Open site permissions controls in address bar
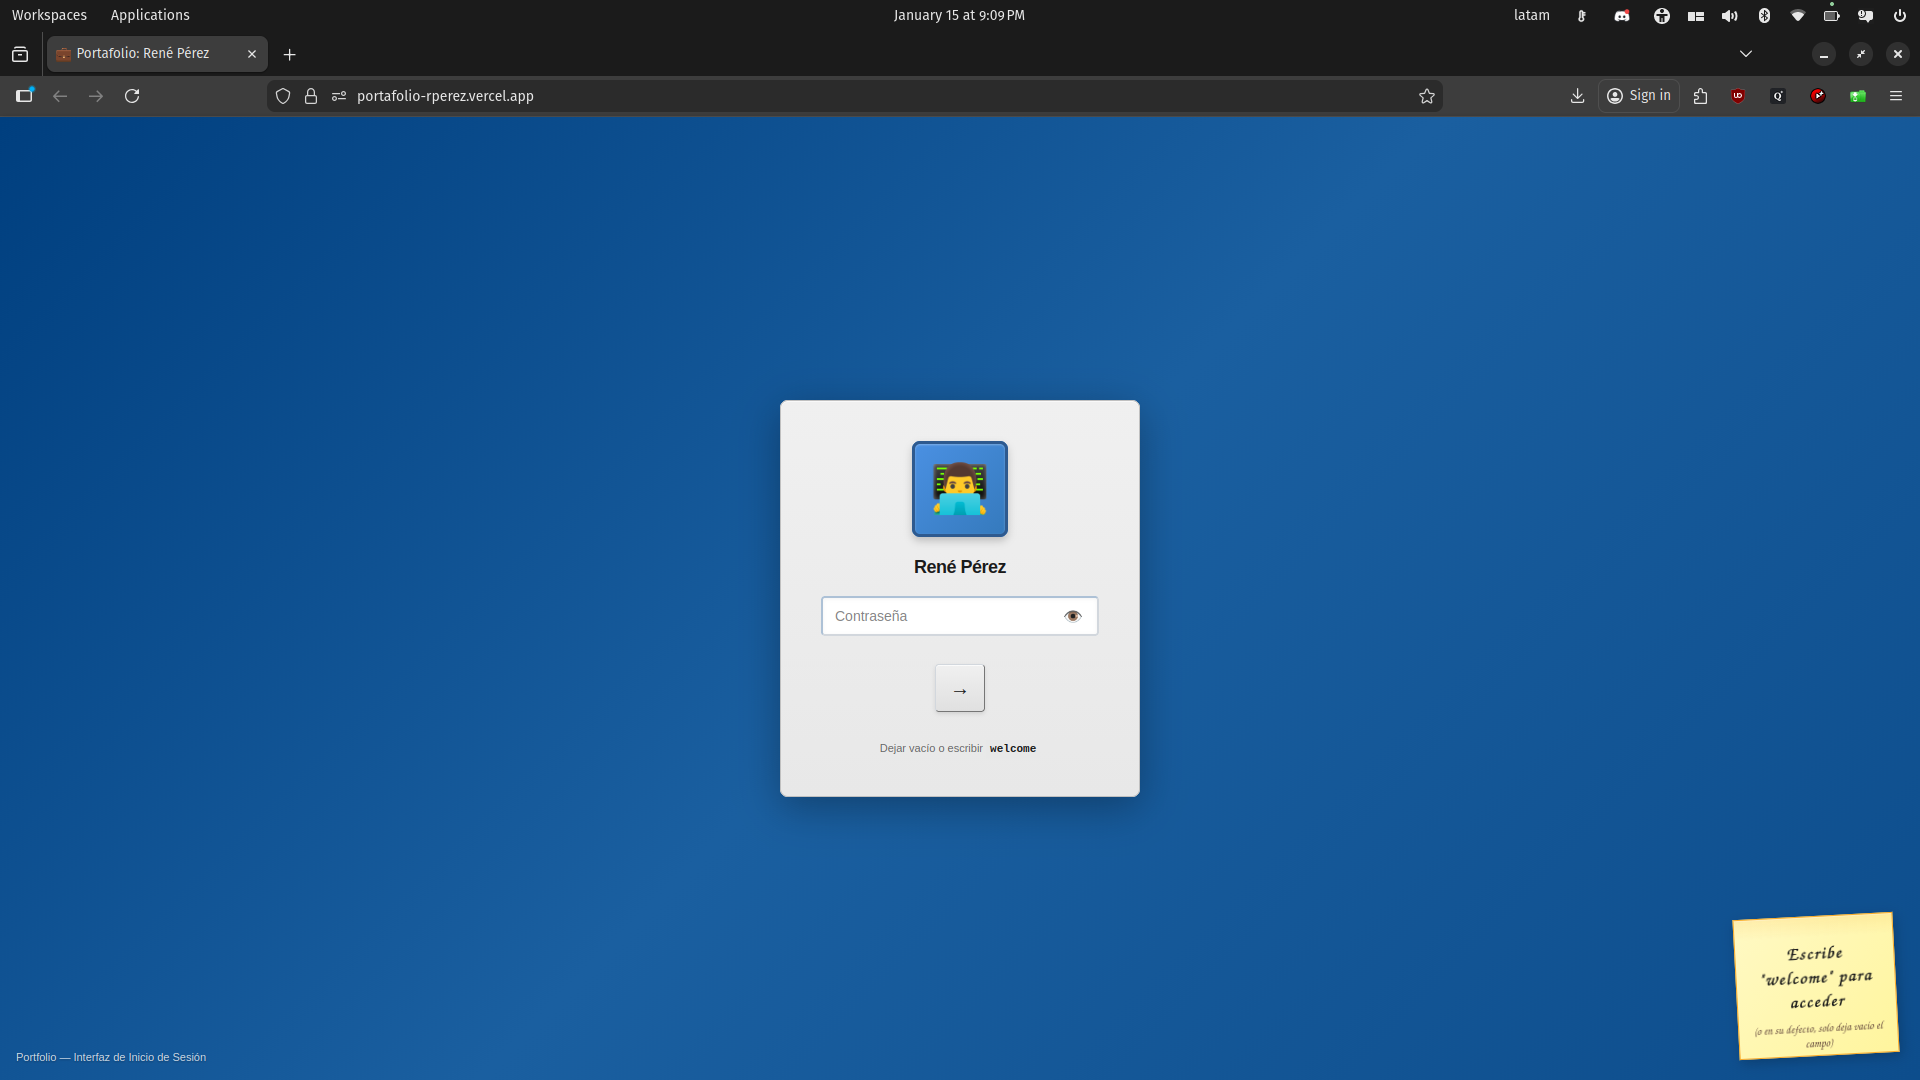Screen dimensions: 1920x1080 click(339, 96)
